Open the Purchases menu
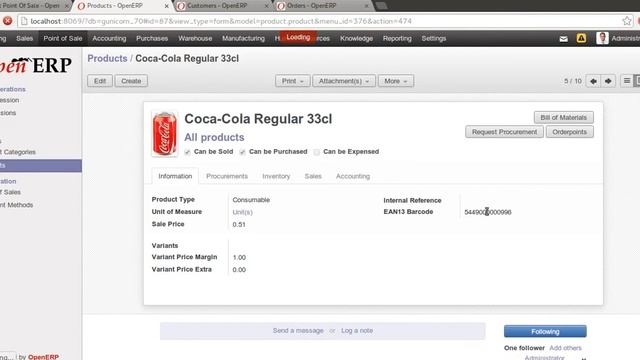The image size is (640, 360). 152,38
